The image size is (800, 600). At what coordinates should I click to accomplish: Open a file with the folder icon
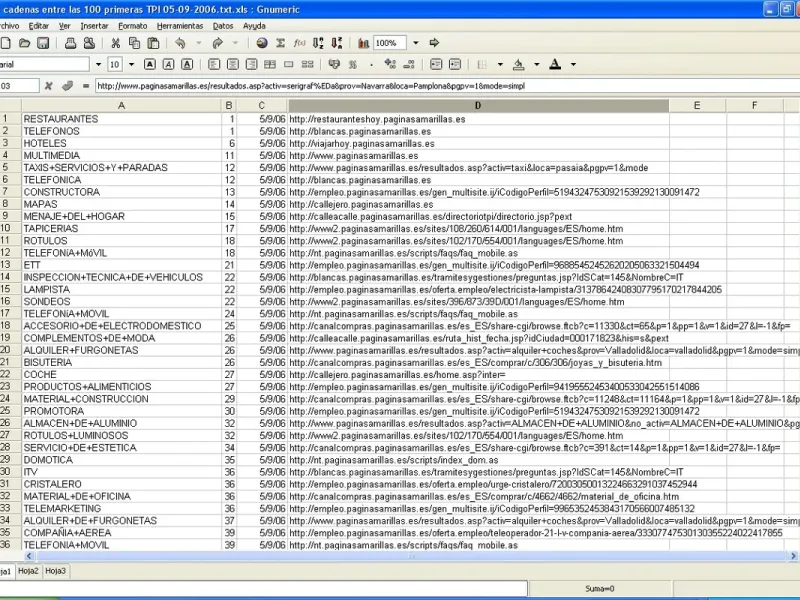24,43
